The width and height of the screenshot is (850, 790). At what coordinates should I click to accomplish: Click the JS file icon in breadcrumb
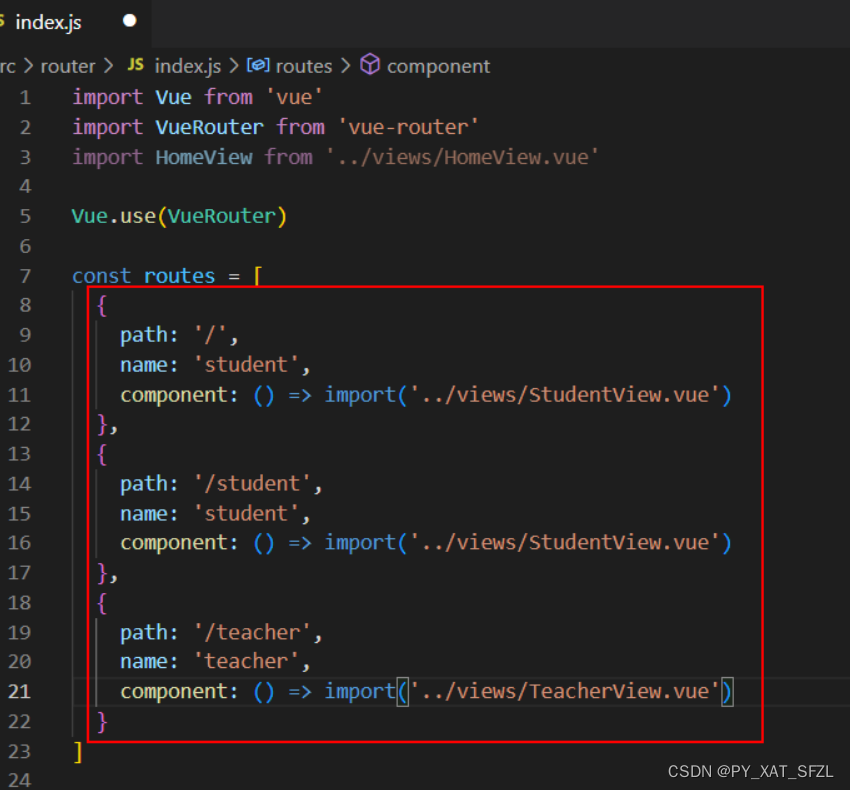[136, 65]
